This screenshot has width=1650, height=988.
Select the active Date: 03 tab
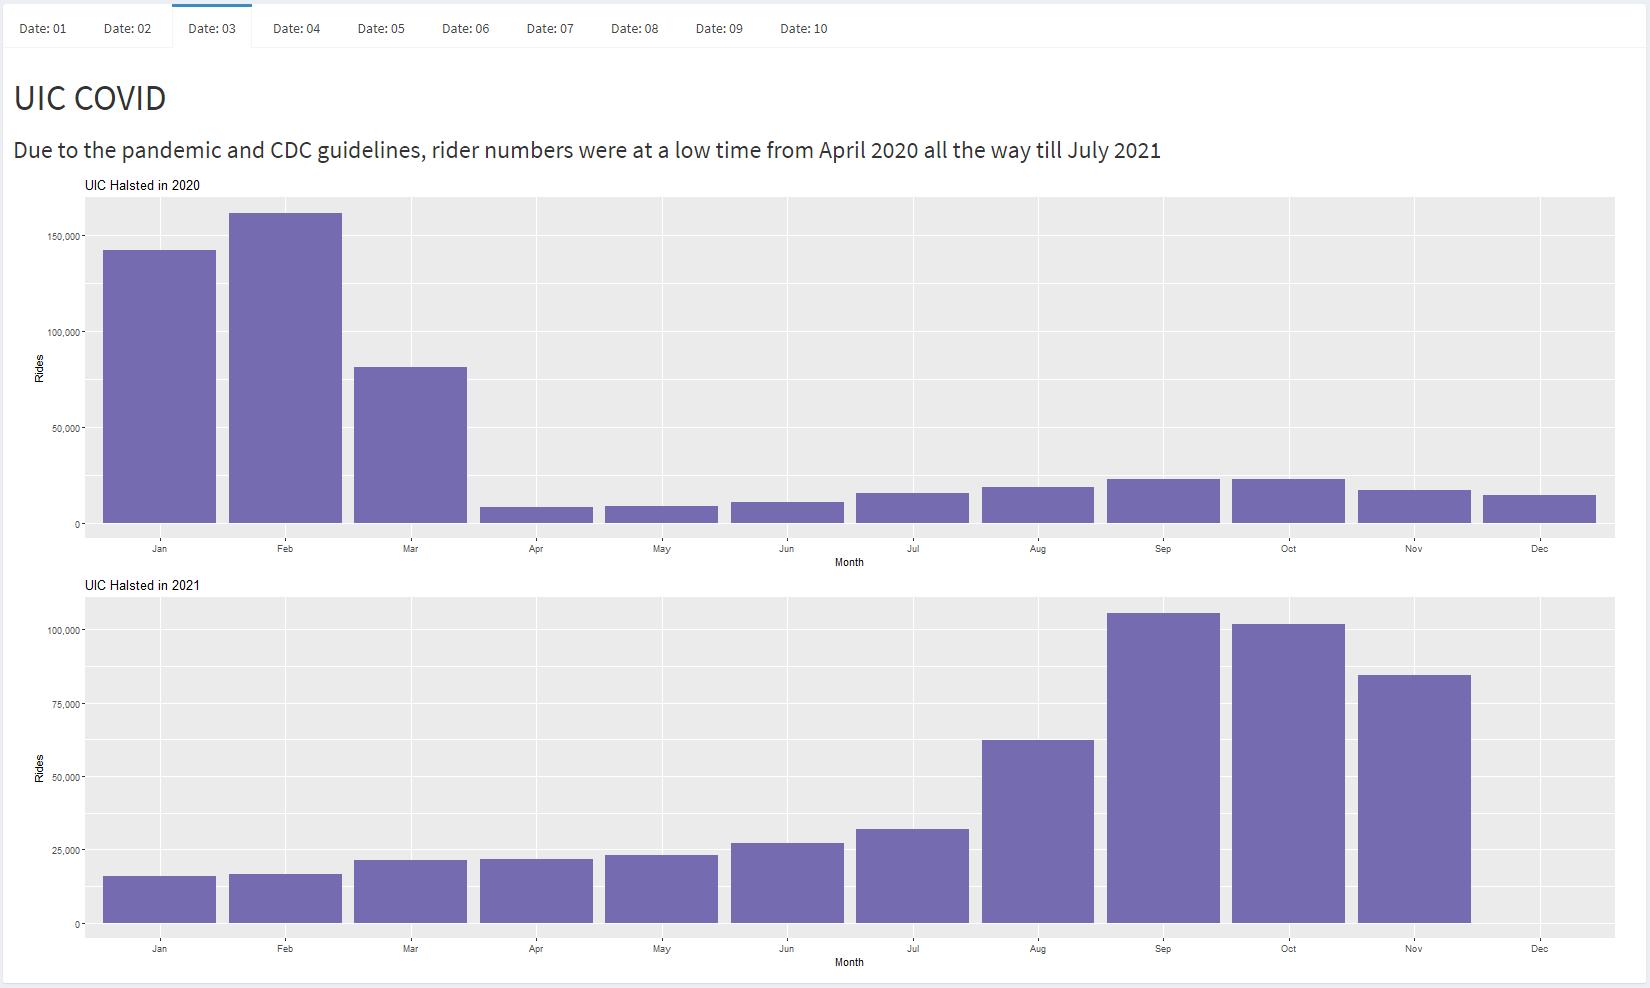point(211,28)
